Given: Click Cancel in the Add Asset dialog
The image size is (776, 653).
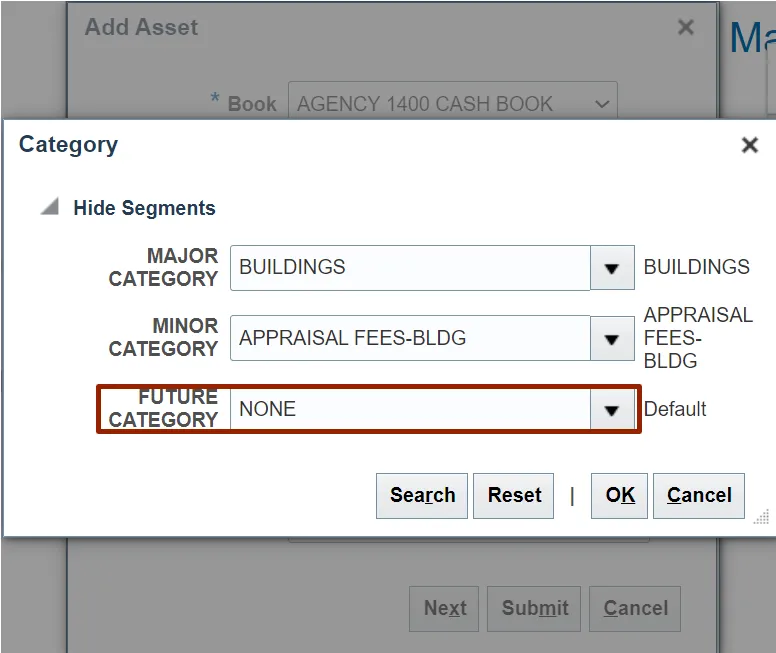Looking at the screenshot, I should point(635,609).
